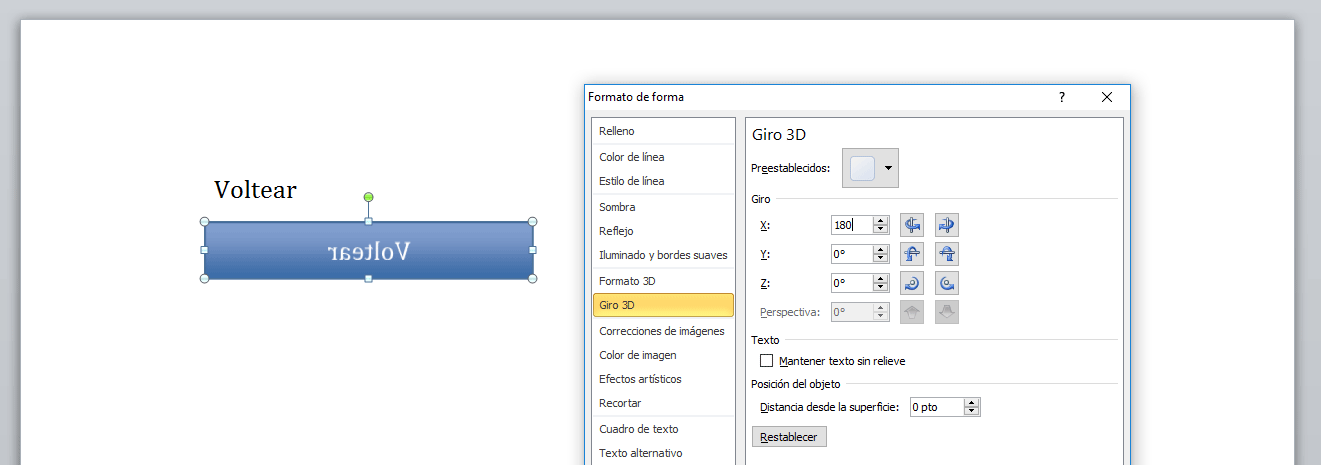Viewport: 1321px width, 465px height.
Task: Click the green rotation handle of the shape
Action: click(x=368, y=197)
